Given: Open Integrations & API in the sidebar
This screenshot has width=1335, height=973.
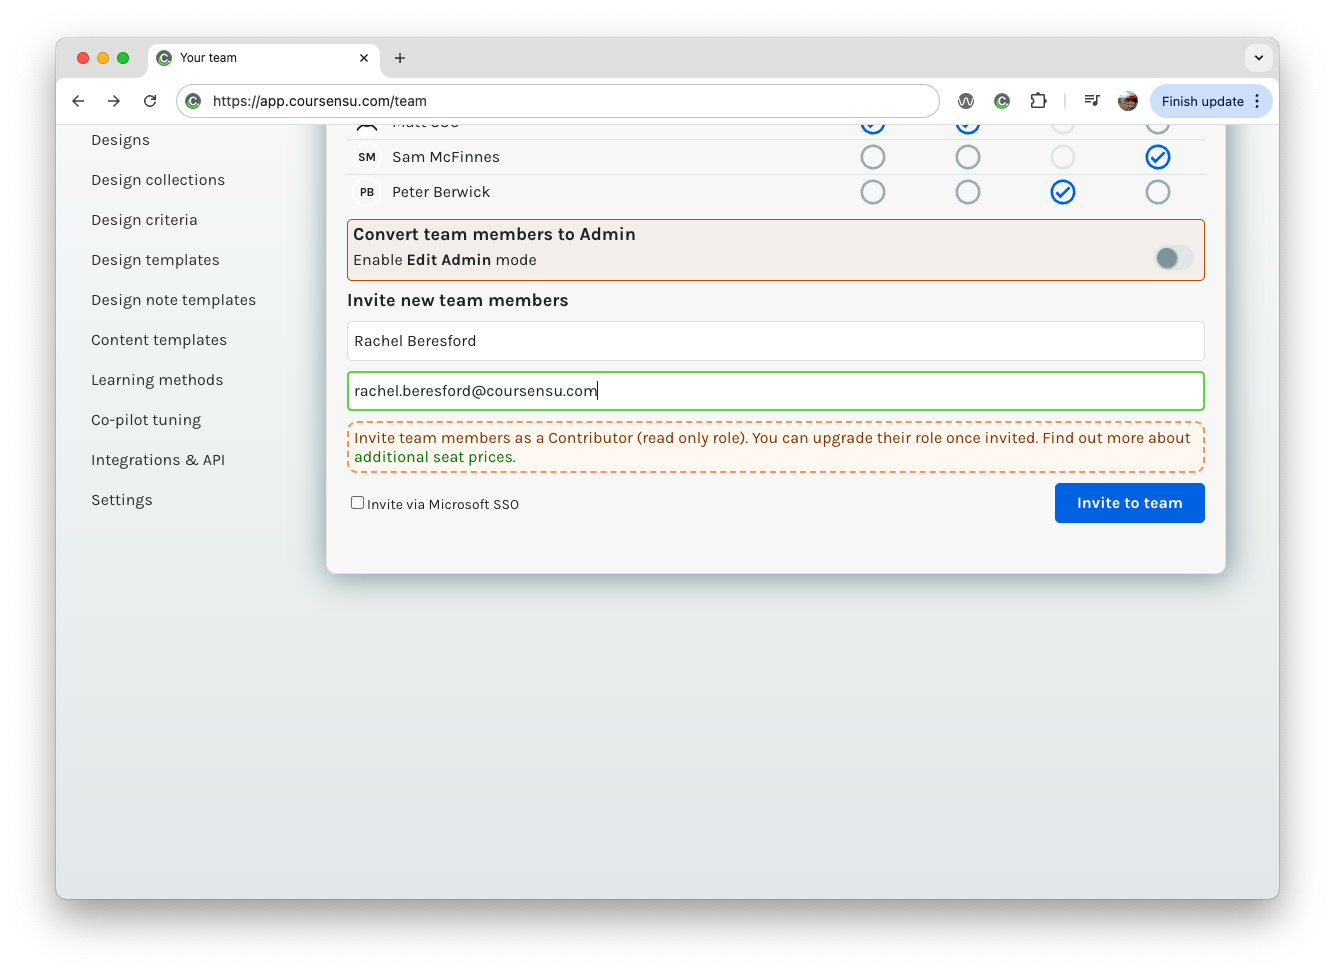Looking at the screenshot, I should pyautogui.click(x=158, y=460).
